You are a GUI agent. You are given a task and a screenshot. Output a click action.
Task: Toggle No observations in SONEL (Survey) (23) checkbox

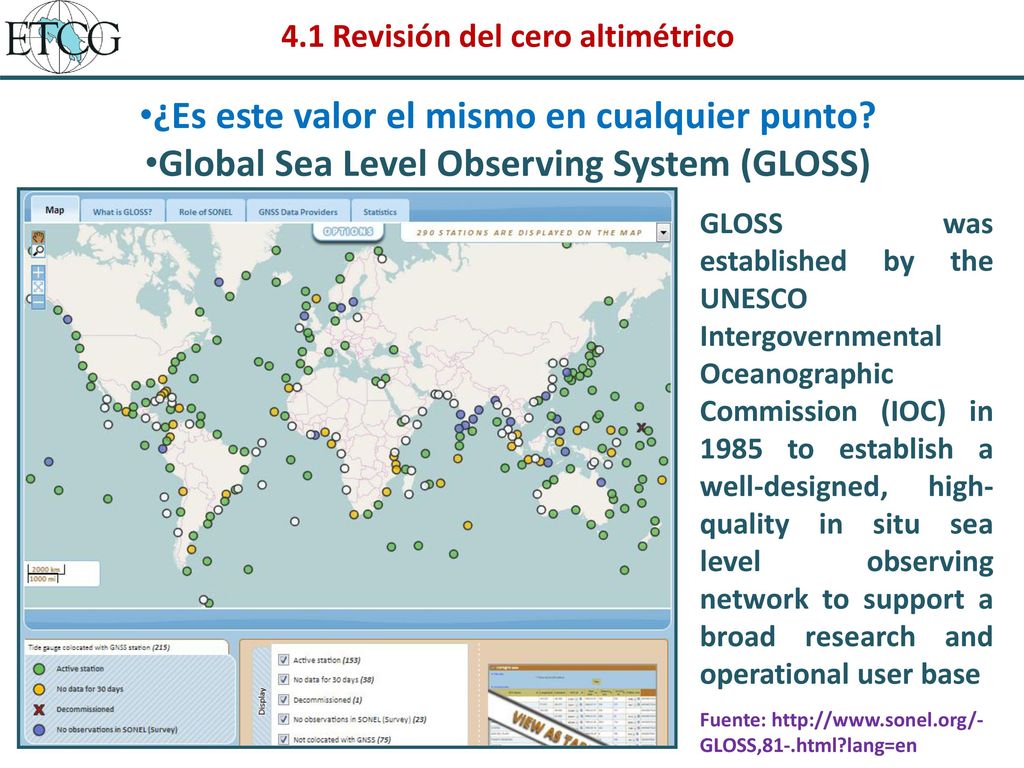point(283,719)
